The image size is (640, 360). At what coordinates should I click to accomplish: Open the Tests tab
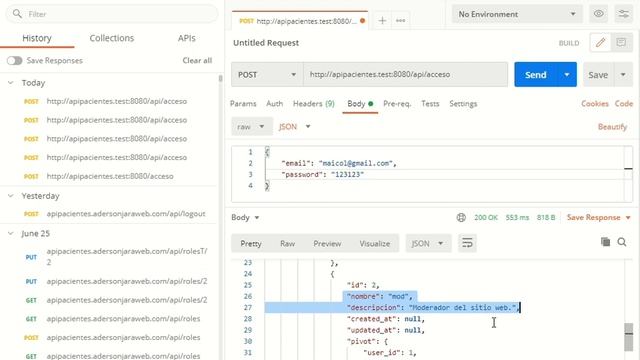click(x=430, y=104)
